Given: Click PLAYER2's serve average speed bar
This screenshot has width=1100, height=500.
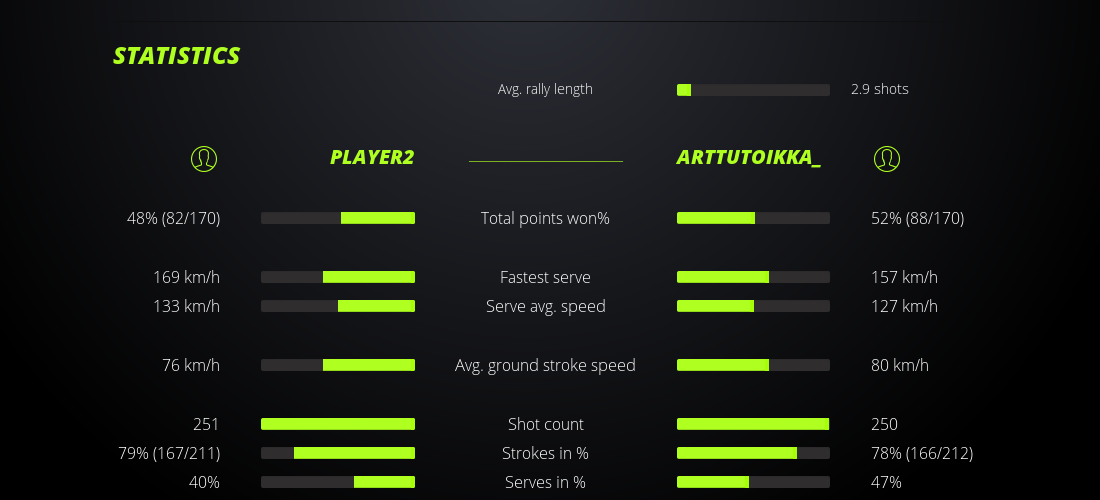Looking at the screenshot, I should pos(338,306).
